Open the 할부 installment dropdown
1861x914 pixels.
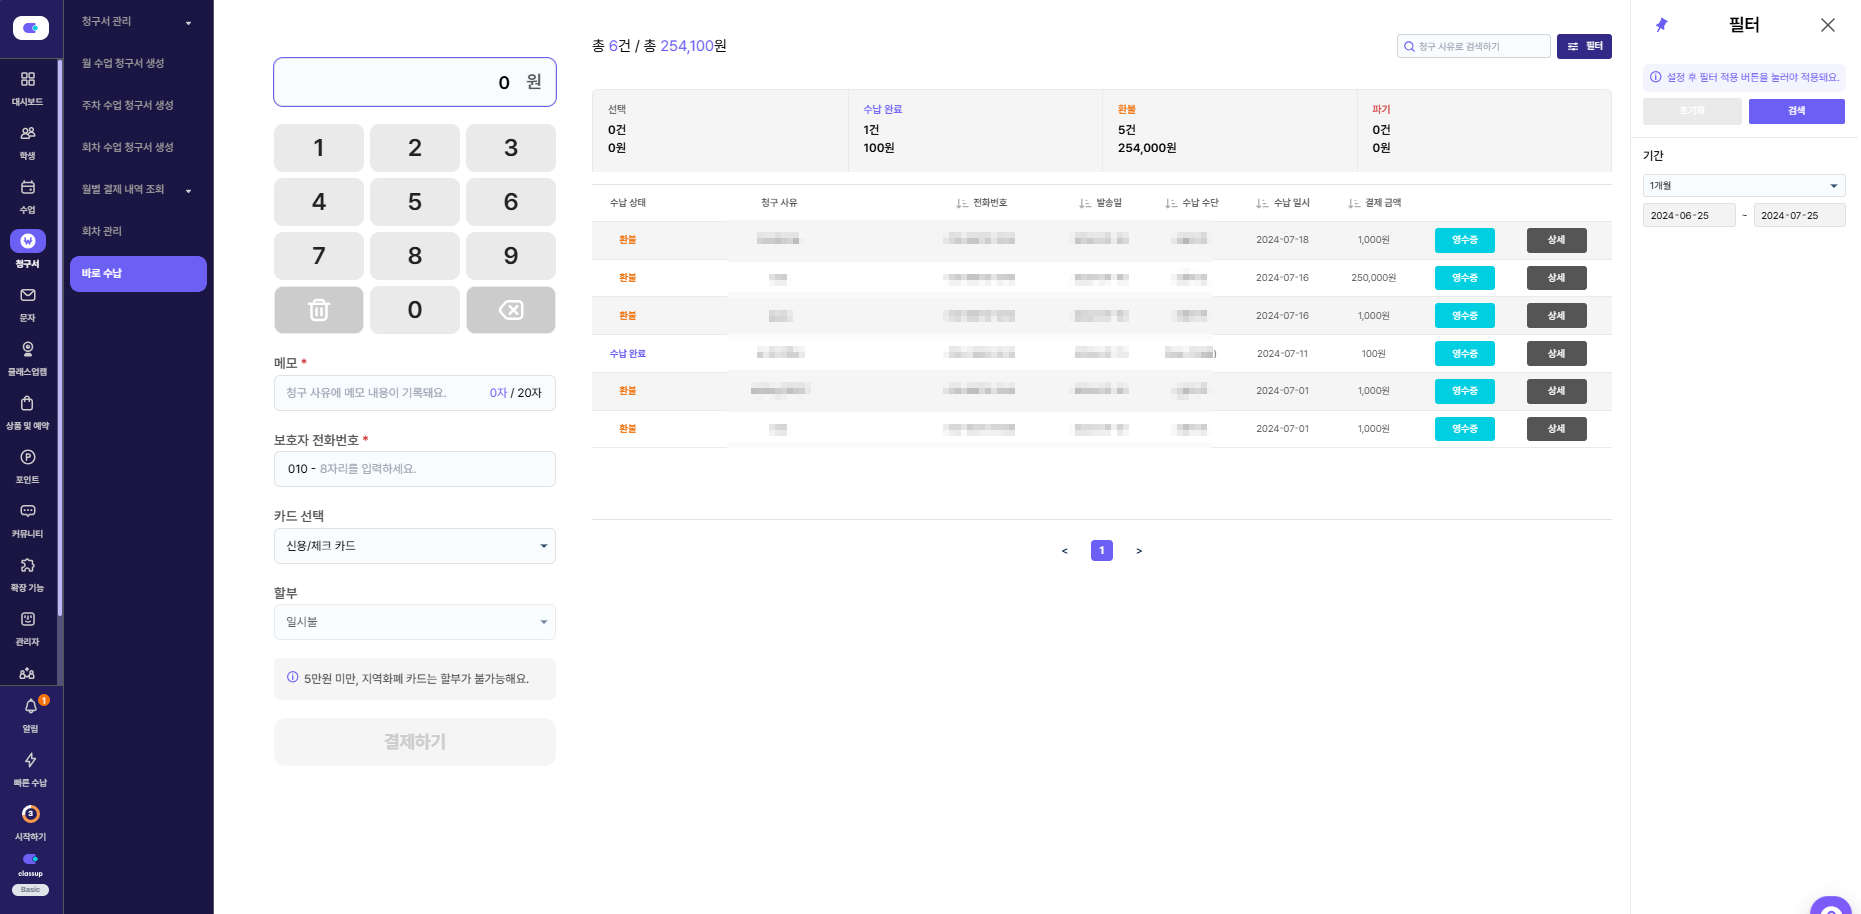pos(415,622)
